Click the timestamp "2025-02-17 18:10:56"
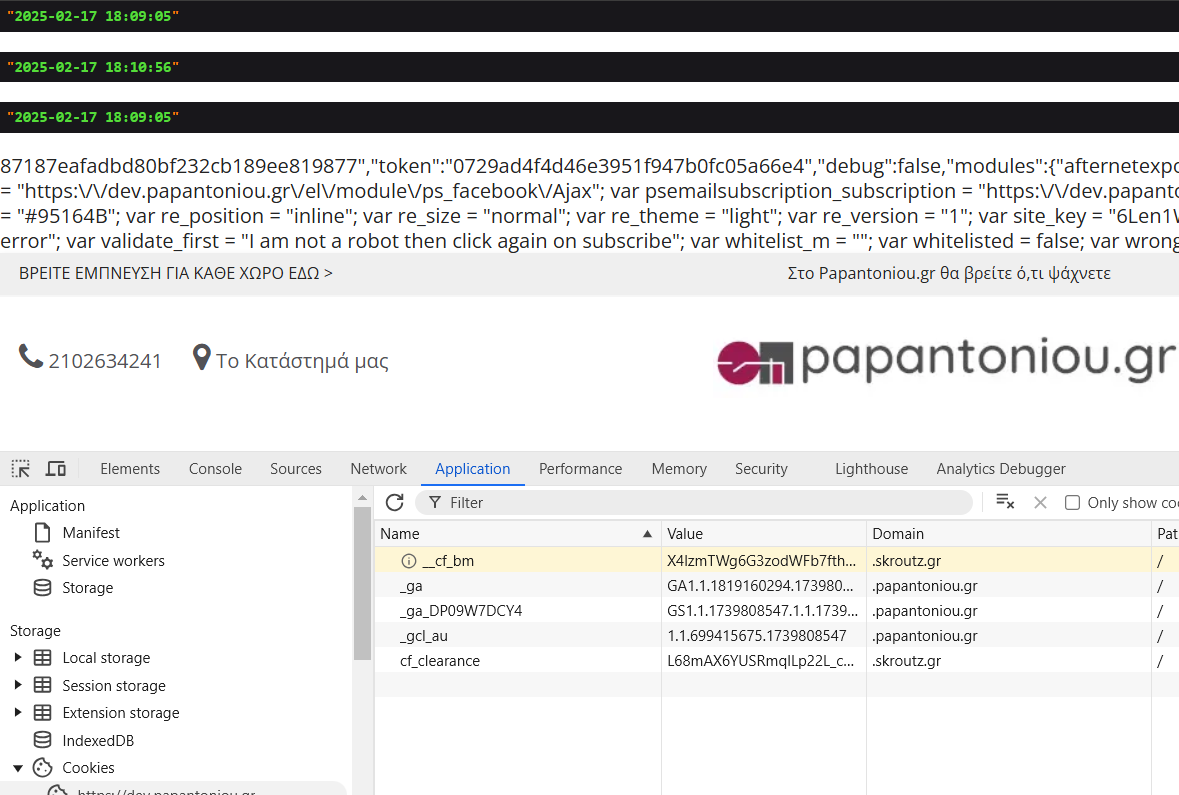The image size is (1179, 795). tap(93, 67)
